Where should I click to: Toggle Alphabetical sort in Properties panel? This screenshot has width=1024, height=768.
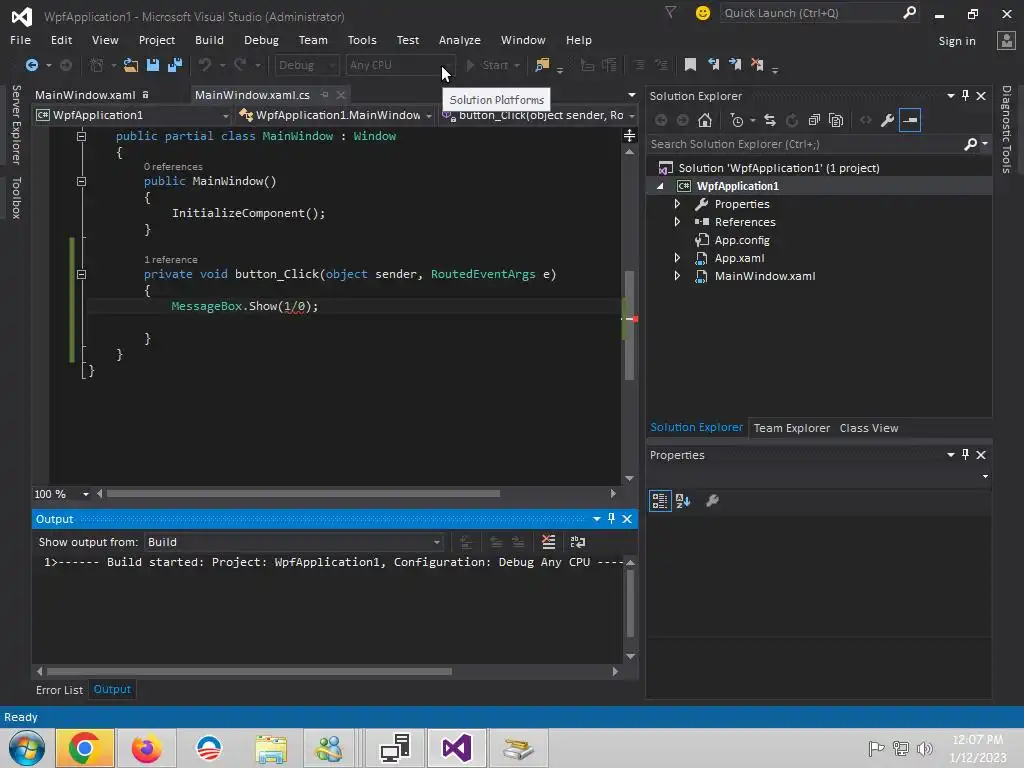click(x=683, y=501)
